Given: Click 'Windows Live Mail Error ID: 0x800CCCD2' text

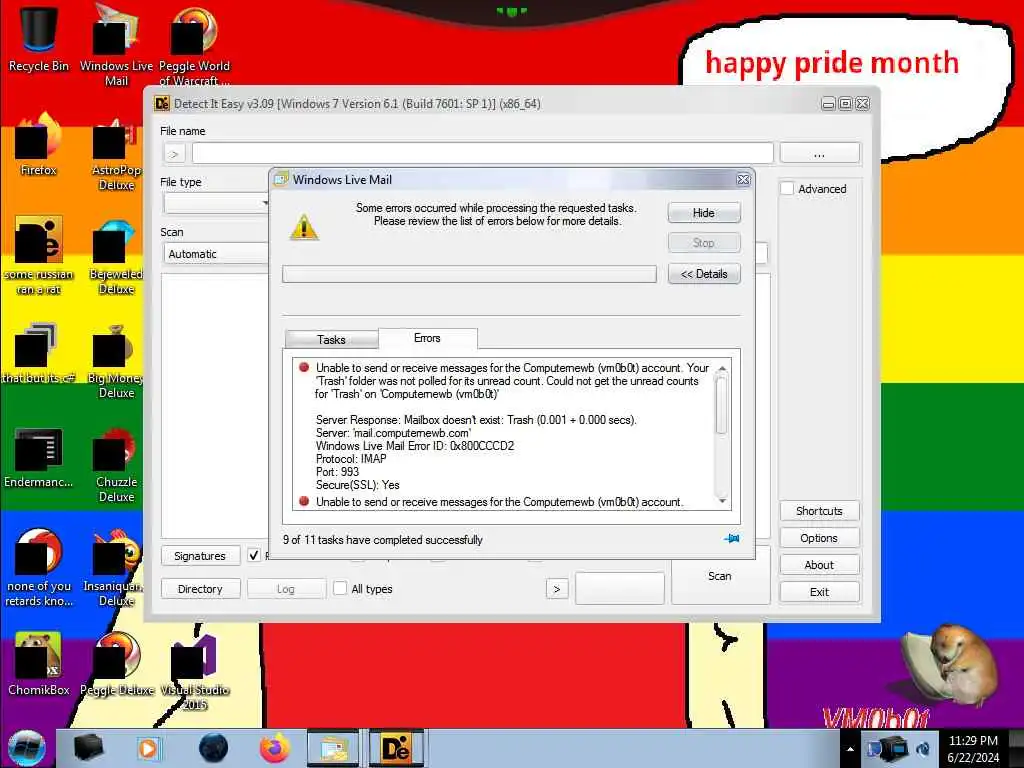Looking at the screenshot, I should pyautogui.click(x=415, y=446).
